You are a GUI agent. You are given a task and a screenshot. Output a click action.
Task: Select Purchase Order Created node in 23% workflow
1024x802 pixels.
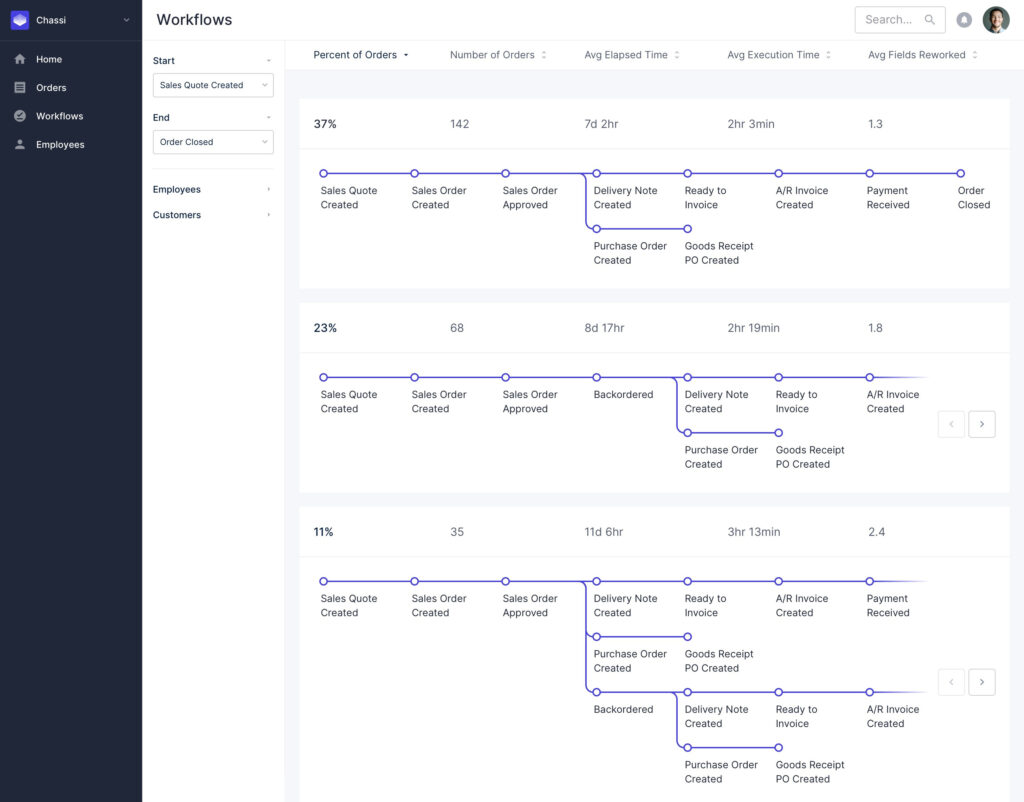[688, 432]
